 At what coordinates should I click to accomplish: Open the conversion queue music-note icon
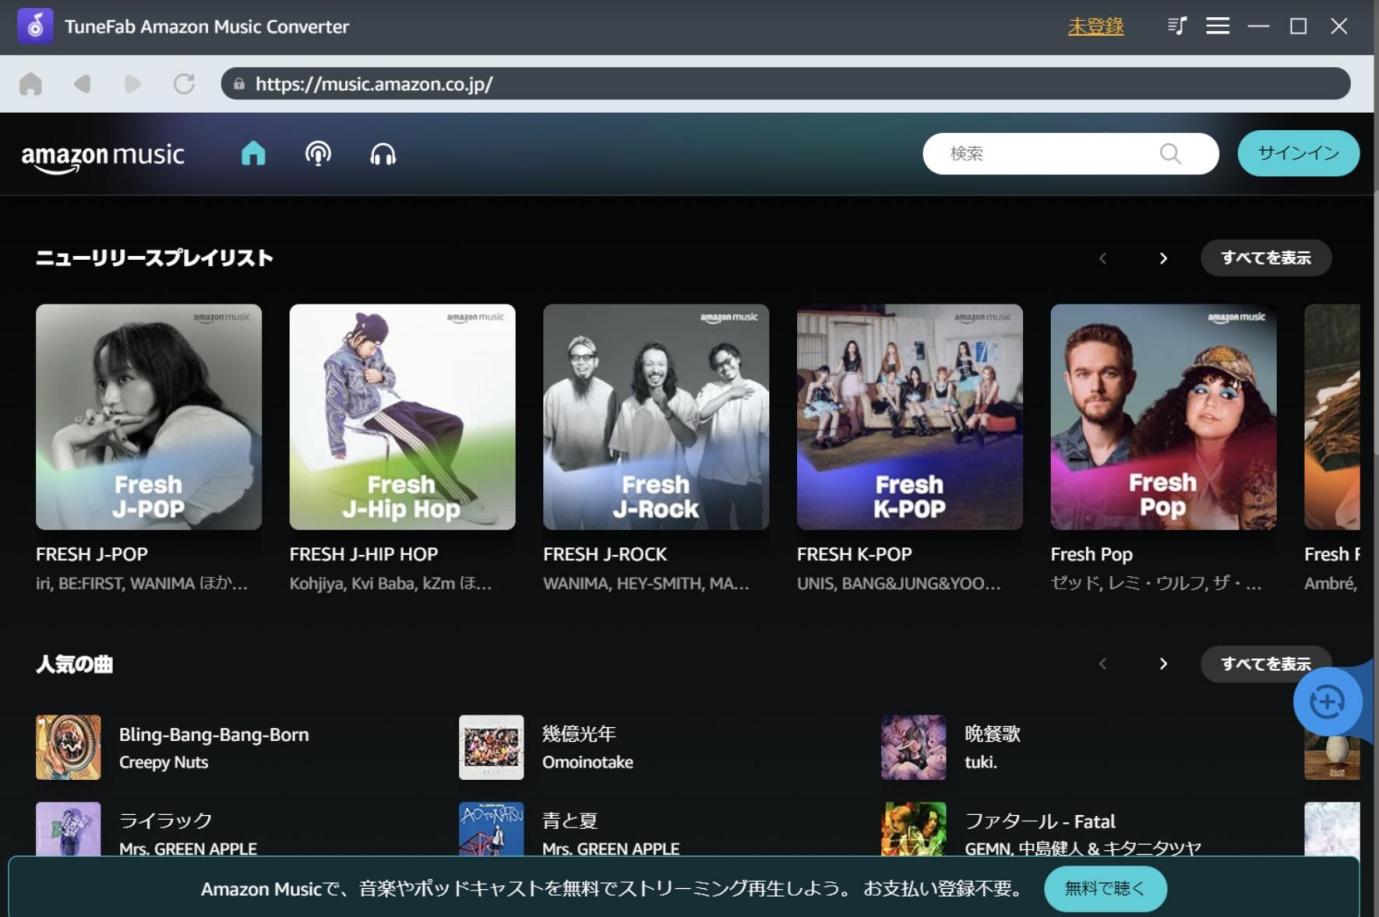(1177, 26)
